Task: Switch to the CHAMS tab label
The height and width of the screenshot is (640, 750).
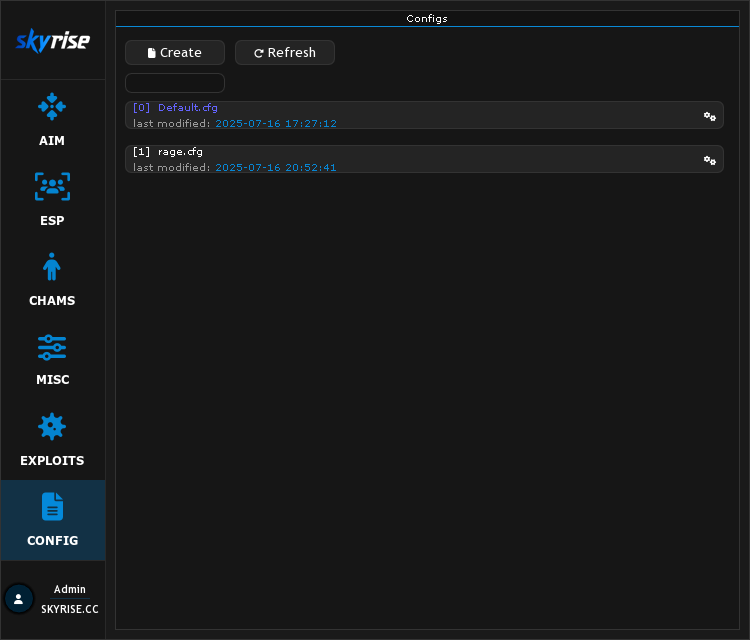Action: (52, 300)
